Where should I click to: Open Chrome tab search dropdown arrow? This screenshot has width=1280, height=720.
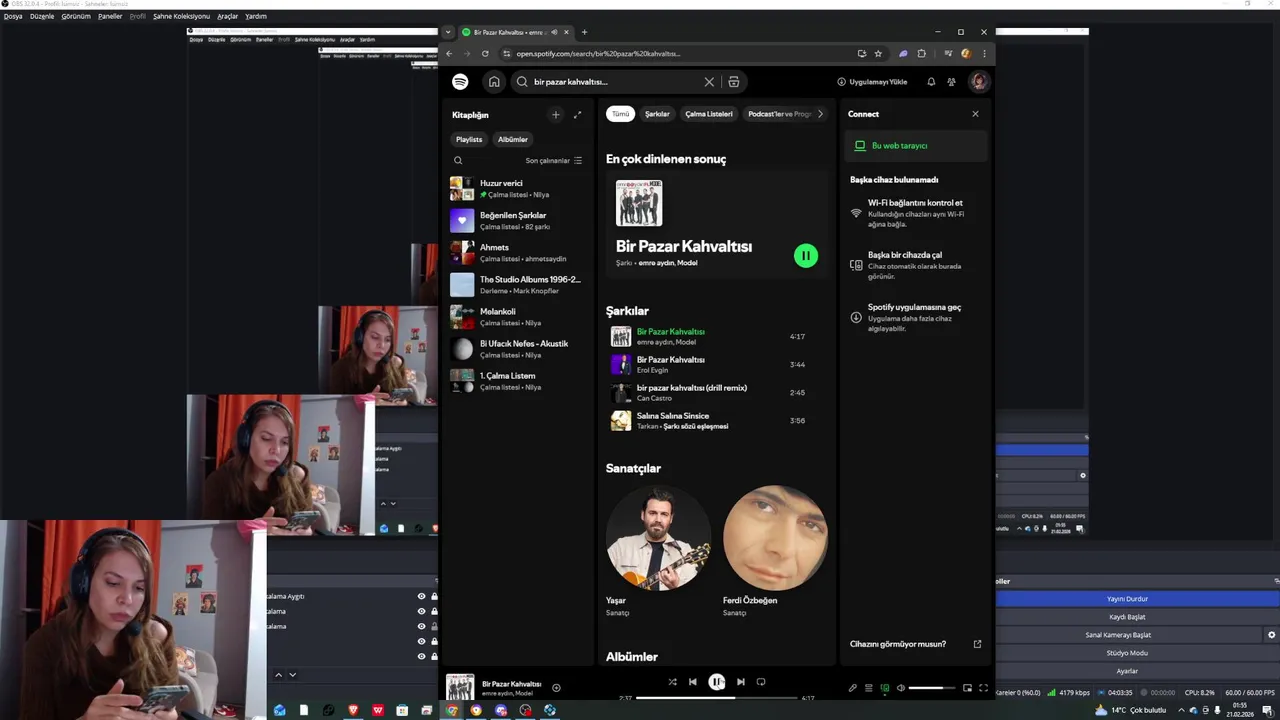[448, 32]
